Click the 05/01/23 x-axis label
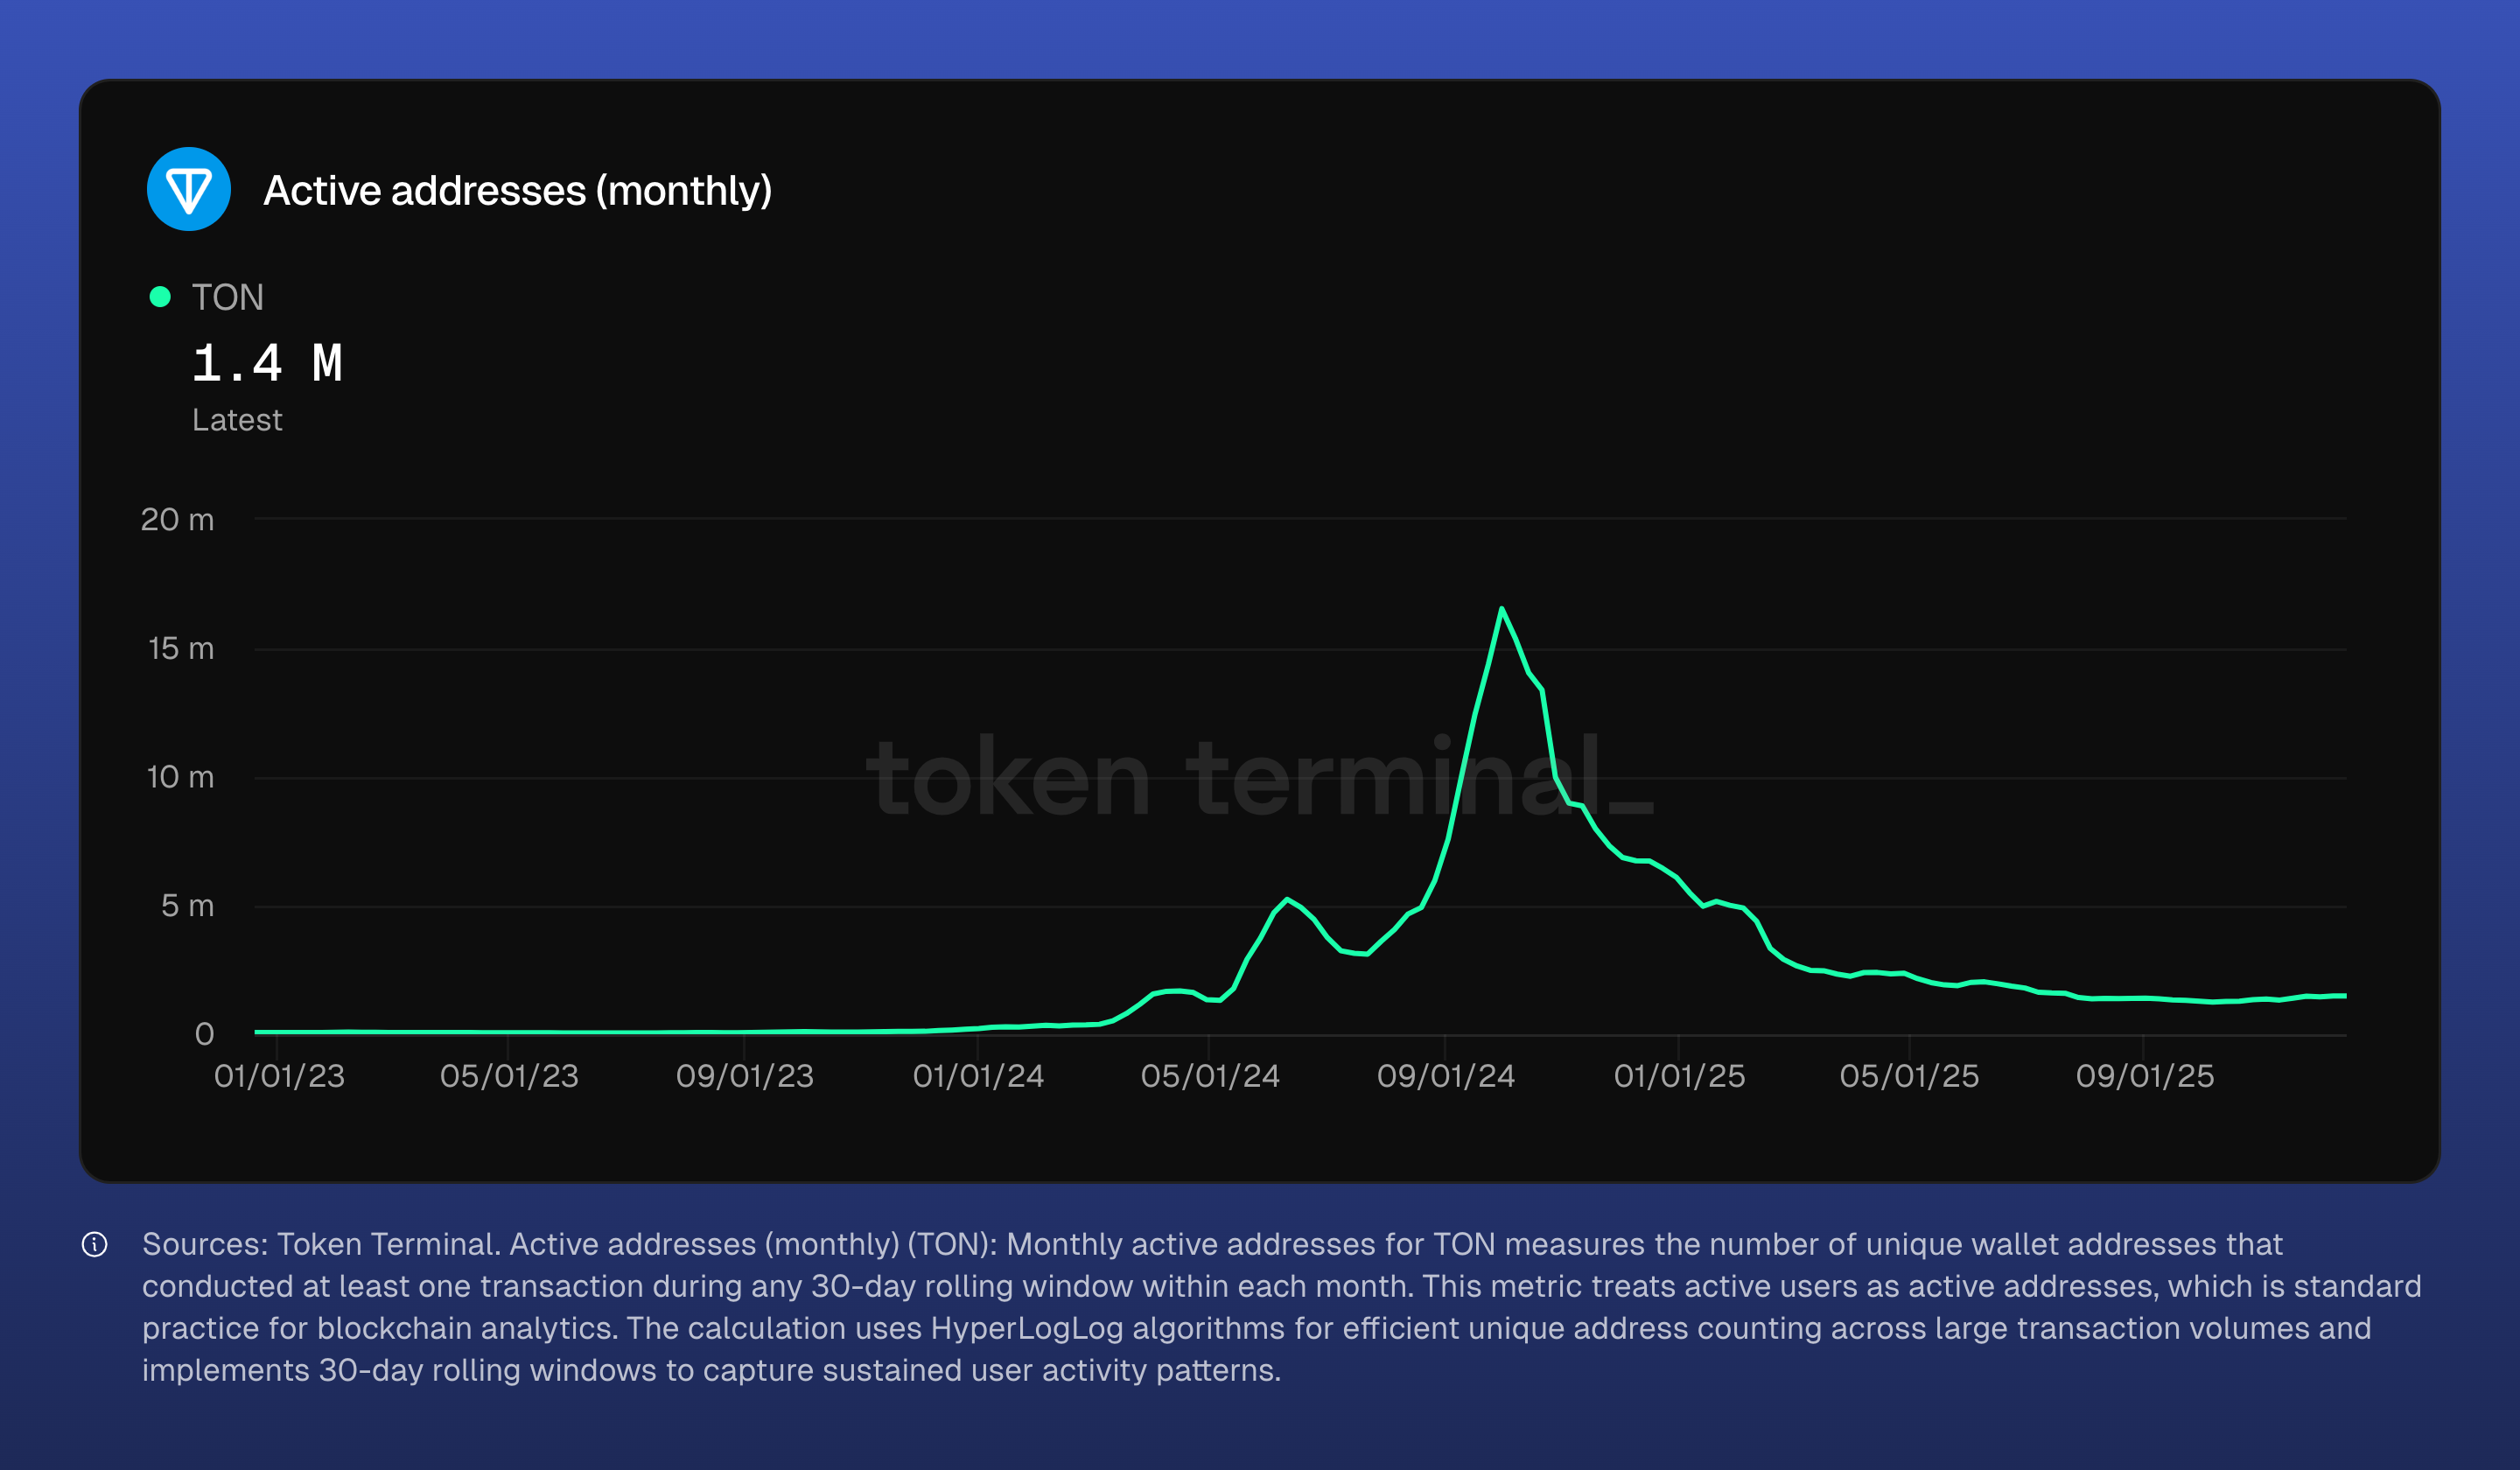 [x=512, y=1076]
